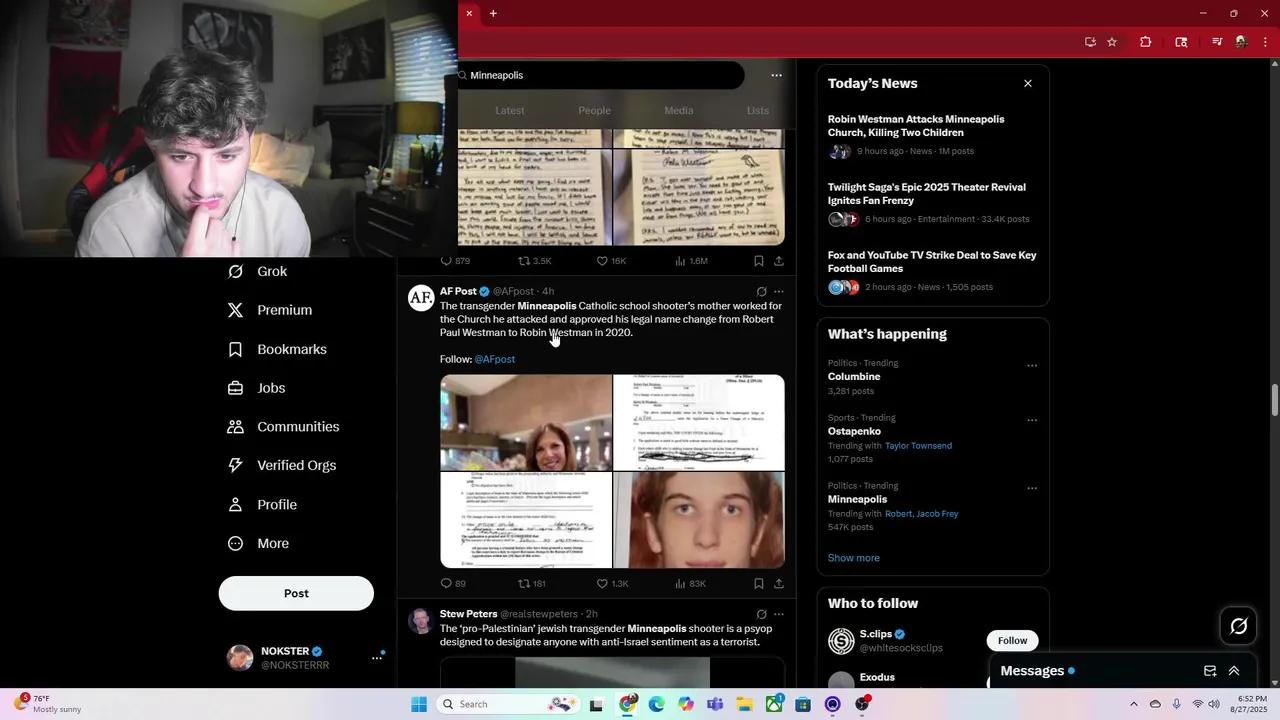Repost AF Post tweet with 181 reposts
Image resolution: width=1280 pixels, height=720 pixels.
[x=532, y=583]
